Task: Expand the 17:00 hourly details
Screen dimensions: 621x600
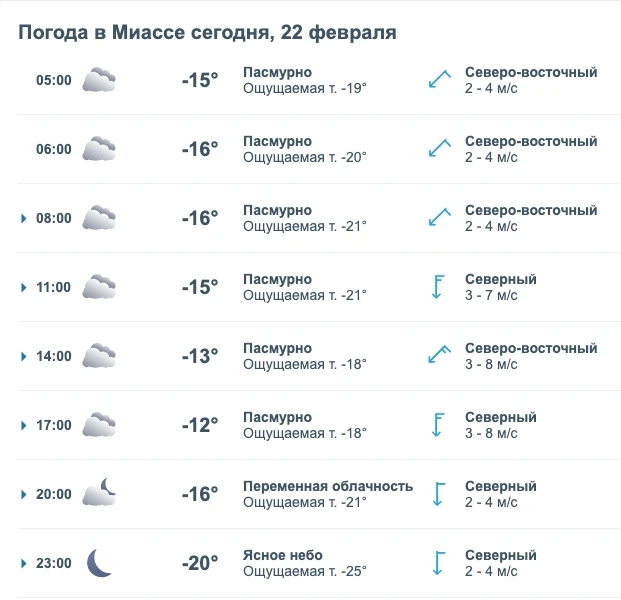Action: tap(24, 425)
